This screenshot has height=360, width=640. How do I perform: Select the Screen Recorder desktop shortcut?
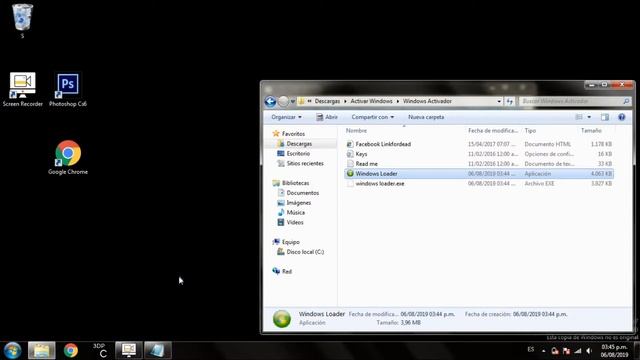[x=23, y=89]
